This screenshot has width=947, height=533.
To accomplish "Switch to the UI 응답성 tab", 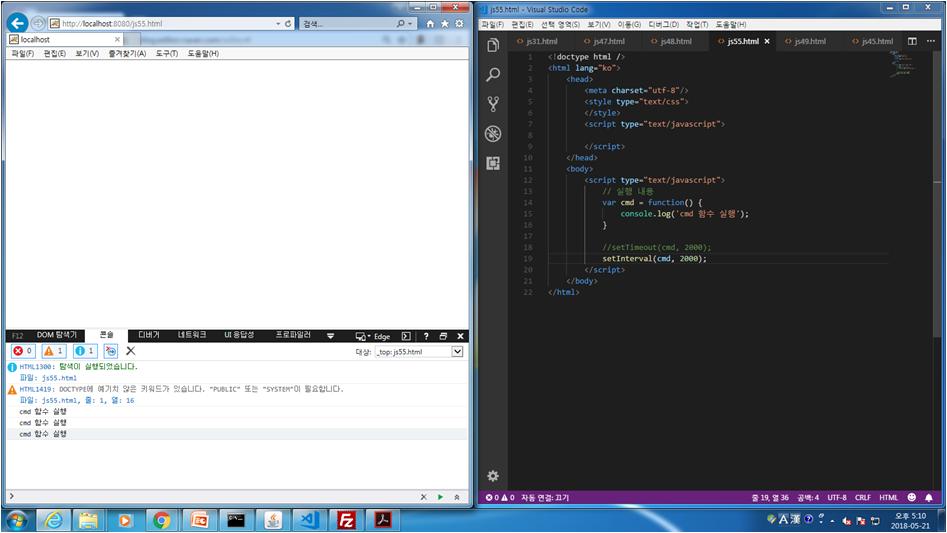I will click(239, 335).
